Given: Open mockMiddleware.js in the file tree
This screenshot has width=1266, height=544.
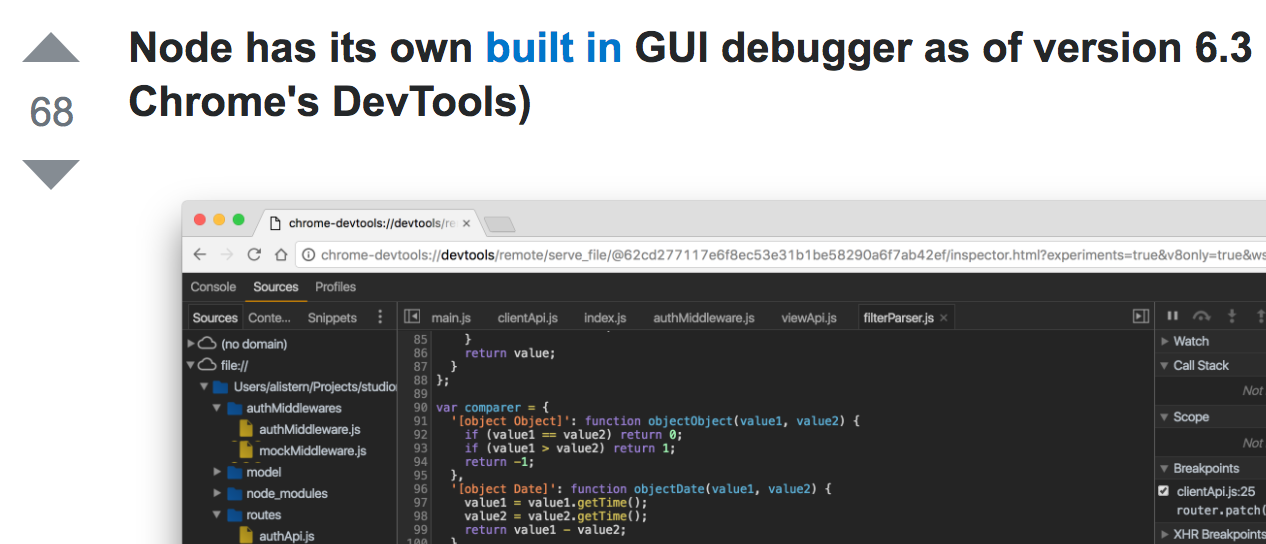Looking at the screenshot, I should [x=312, y=450].
